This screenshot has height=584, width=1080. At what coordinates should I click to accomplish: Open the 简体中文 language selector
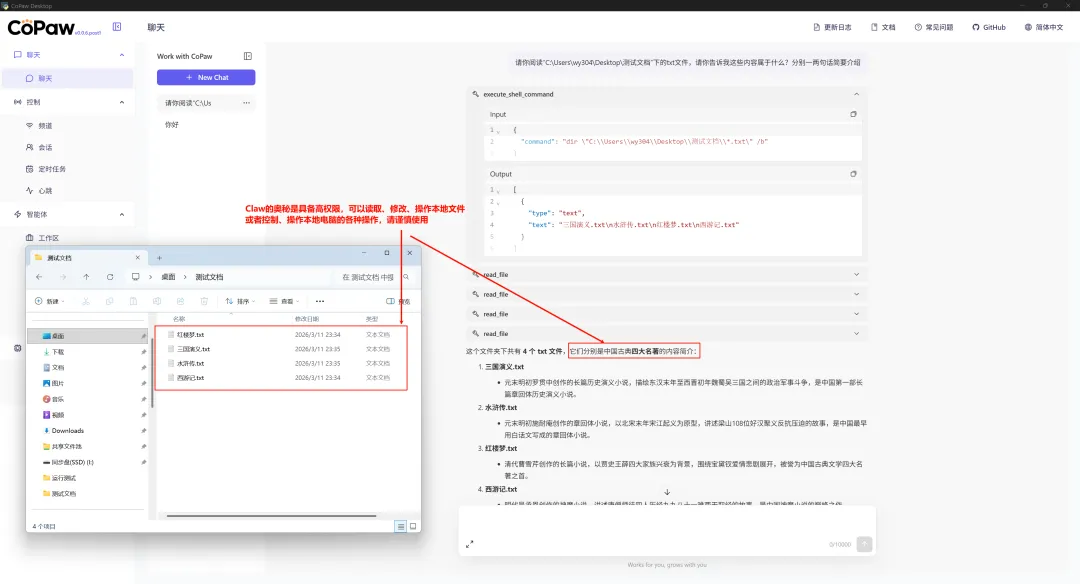[x=1043, y=27]
